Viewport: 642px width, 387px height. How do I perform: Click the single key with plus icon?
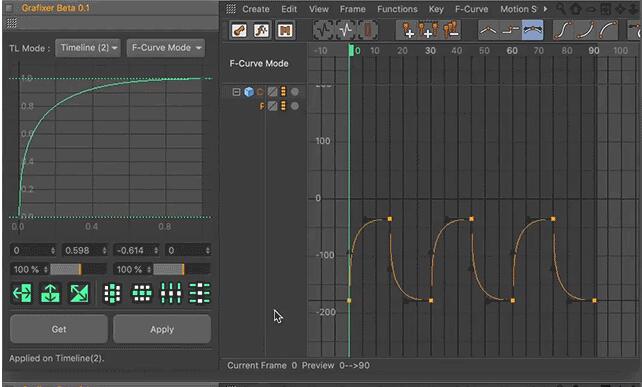pyautogui.click(x=407, y=30)
